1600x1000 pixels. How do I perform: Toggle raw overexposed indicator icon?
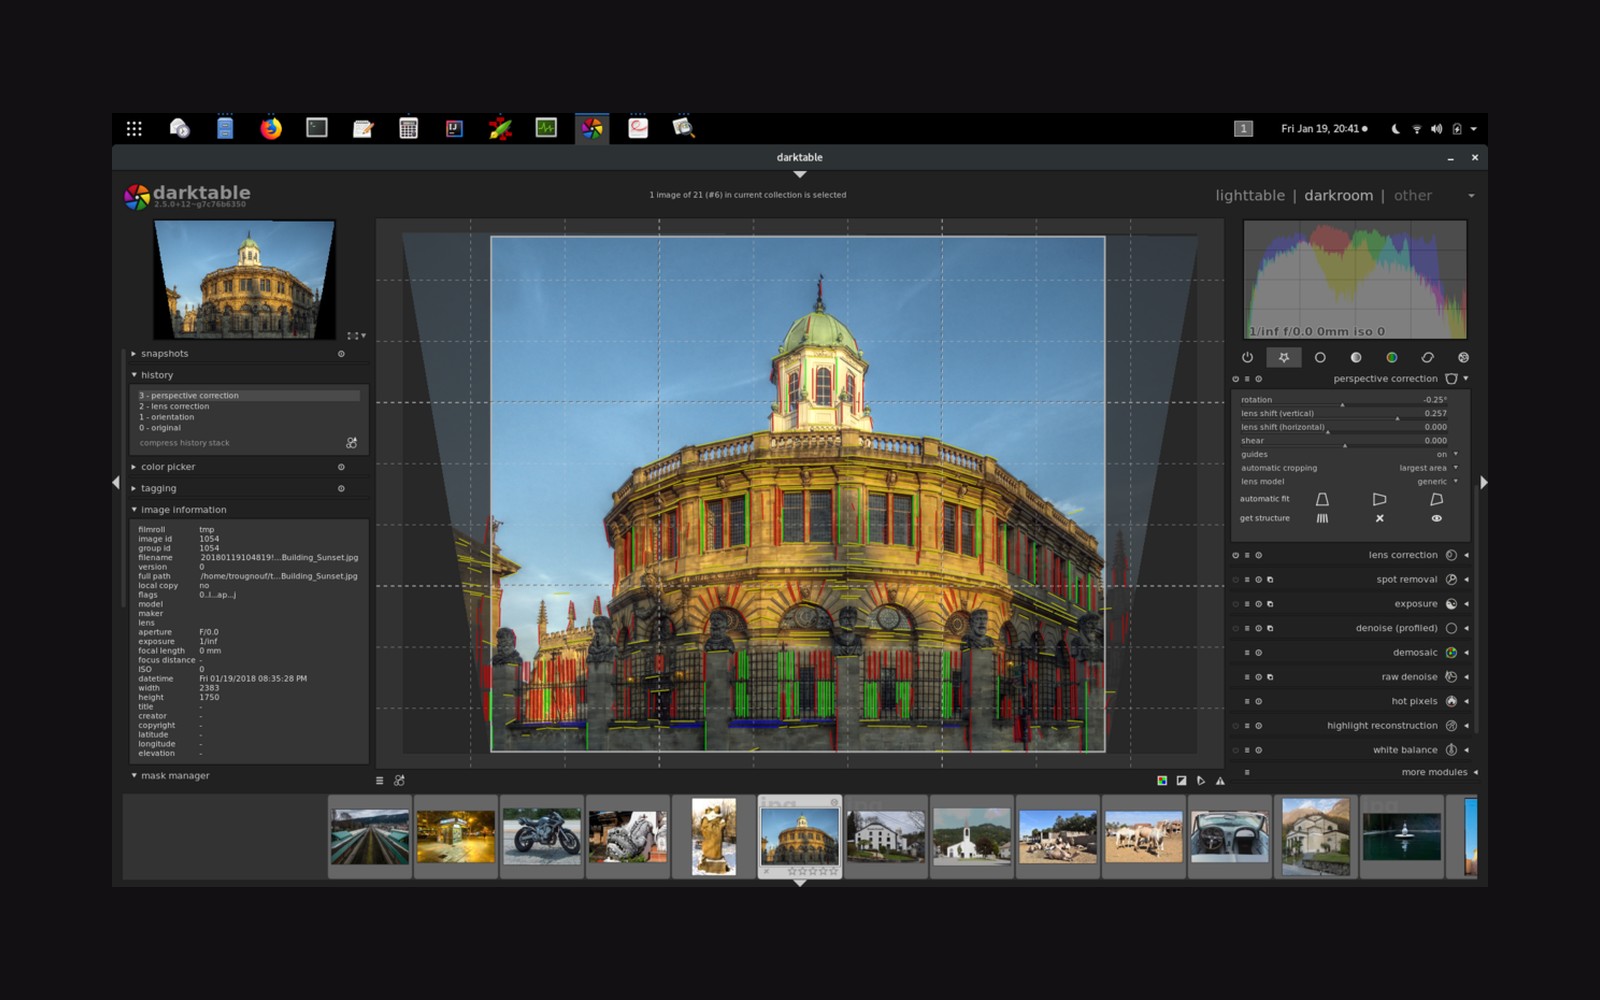coord(1162,780)
